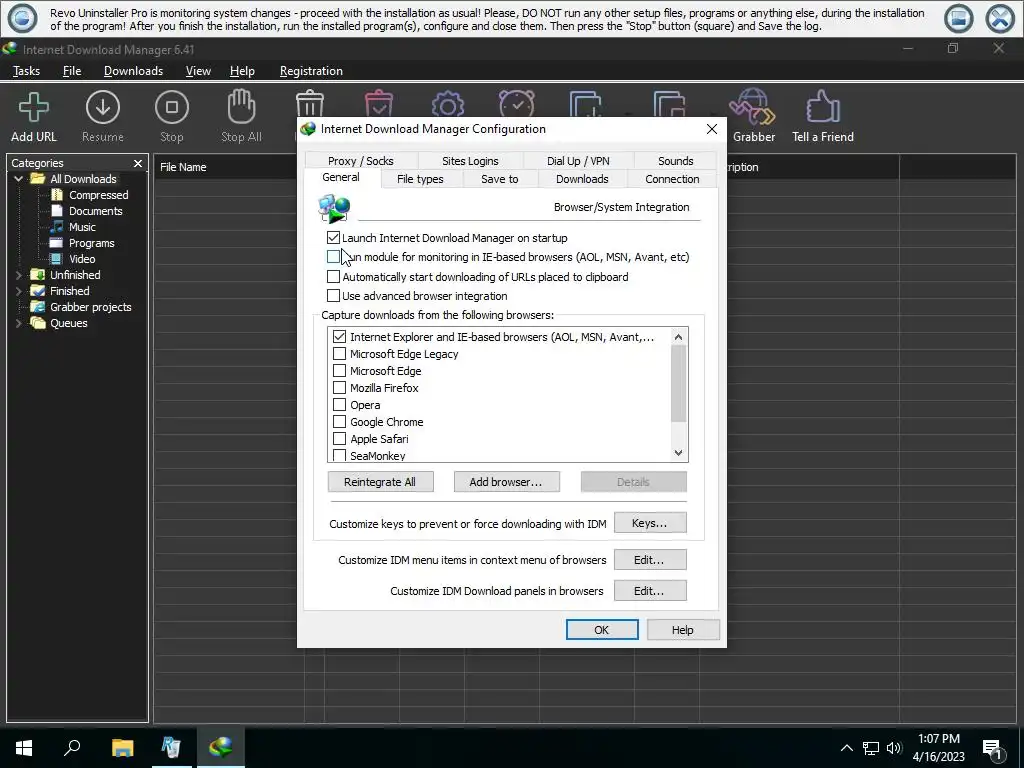
Task: Collapse the All Downloads tree node
Action: 18,179
